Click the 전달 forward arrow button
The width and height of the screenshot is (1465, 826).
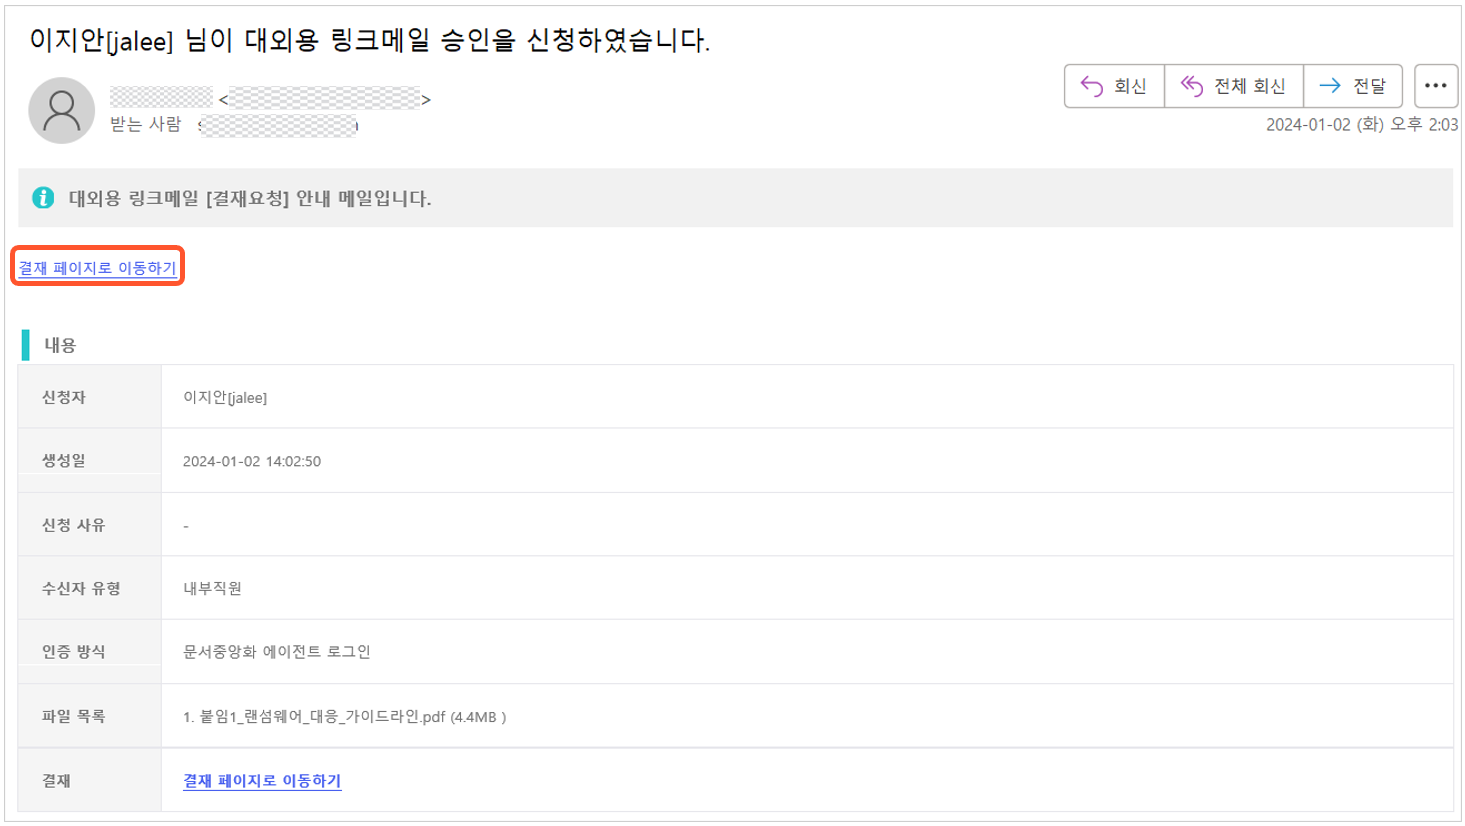pyautogui.click(x=1352, y=86)
